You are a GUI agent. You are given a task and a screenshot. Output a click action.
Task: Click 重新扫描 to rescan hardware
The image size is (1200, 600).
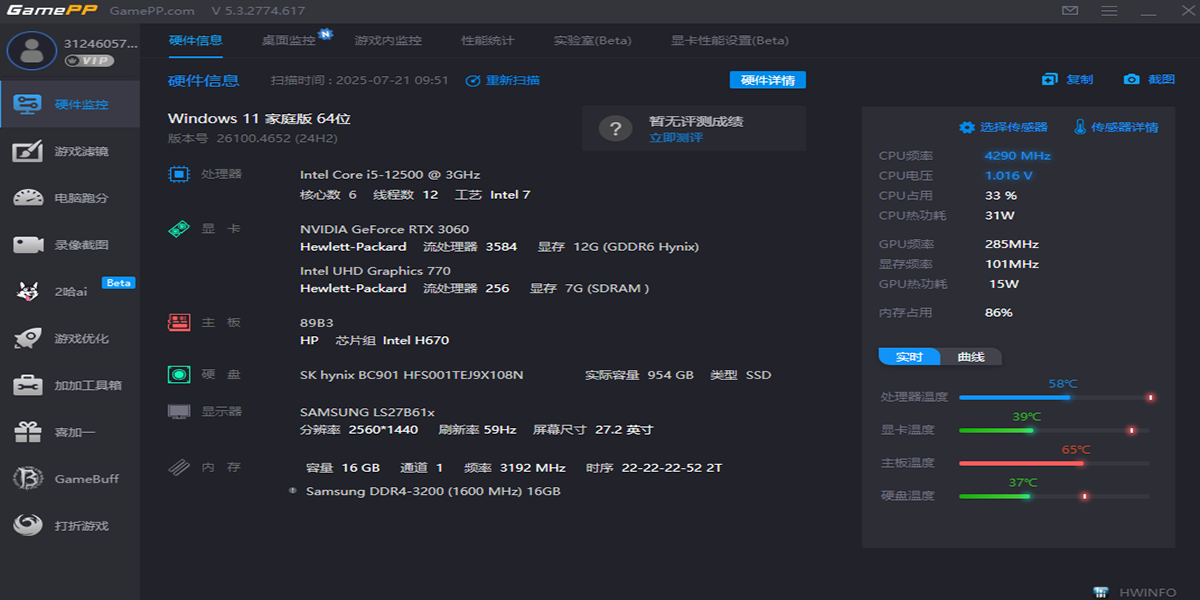pyautogui.click(x=503, y=80)
